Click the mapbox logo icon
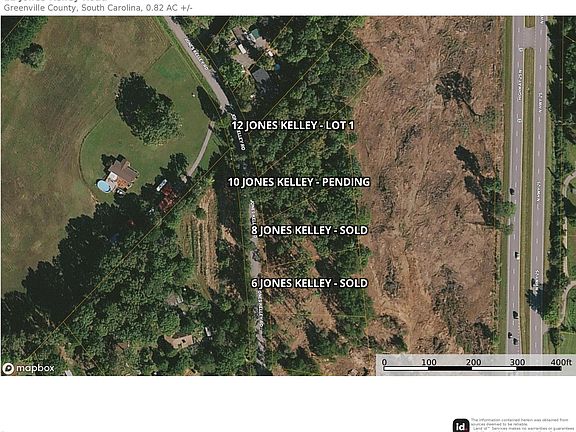Image resolution: width=576 pixels, height=432 pixels. (x=8, y=368)
